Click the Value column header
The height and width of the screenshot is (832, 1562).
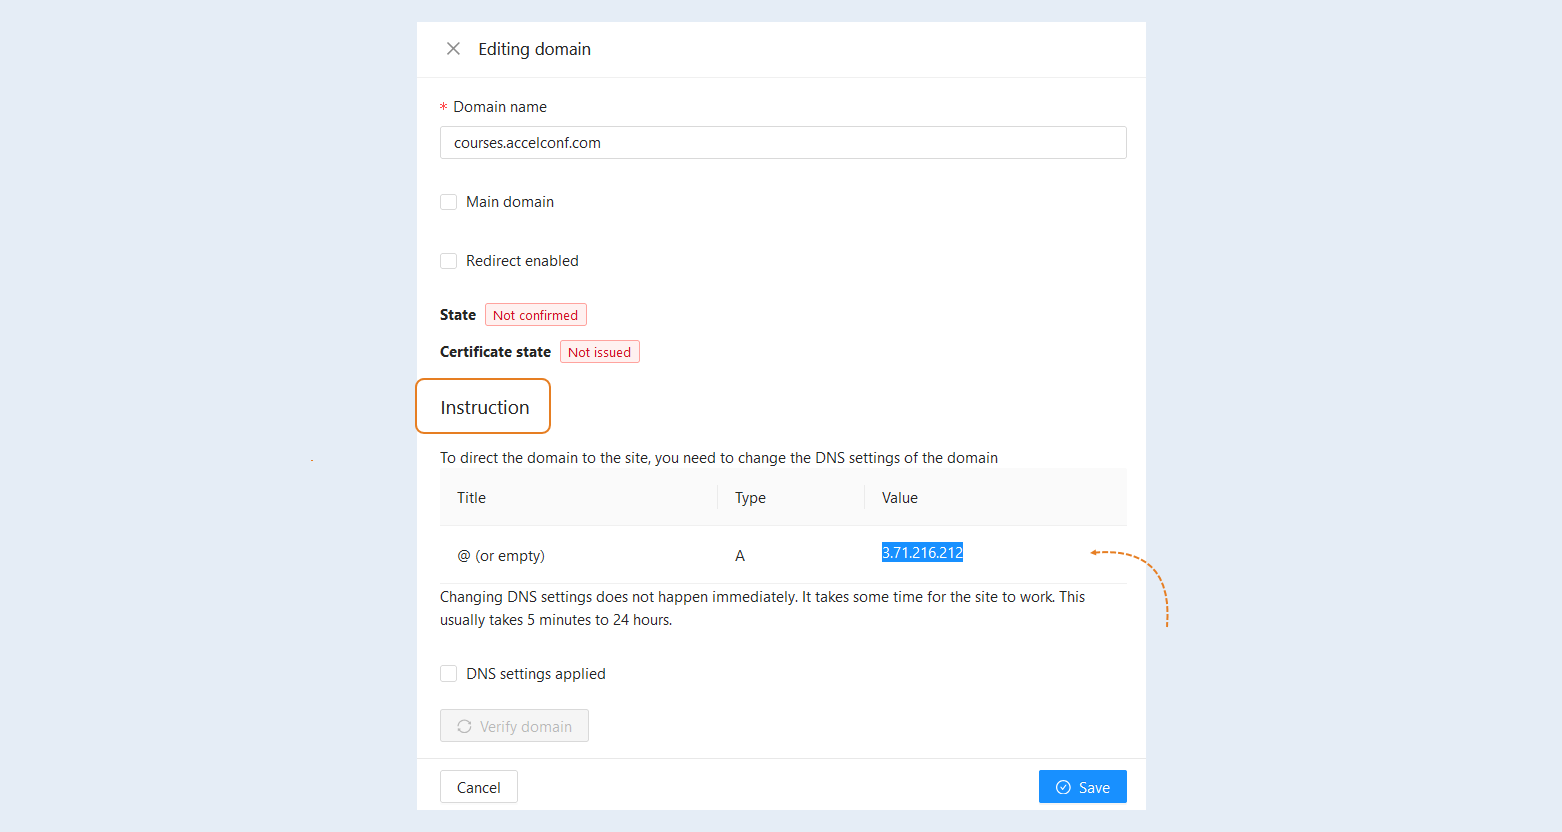900,498
